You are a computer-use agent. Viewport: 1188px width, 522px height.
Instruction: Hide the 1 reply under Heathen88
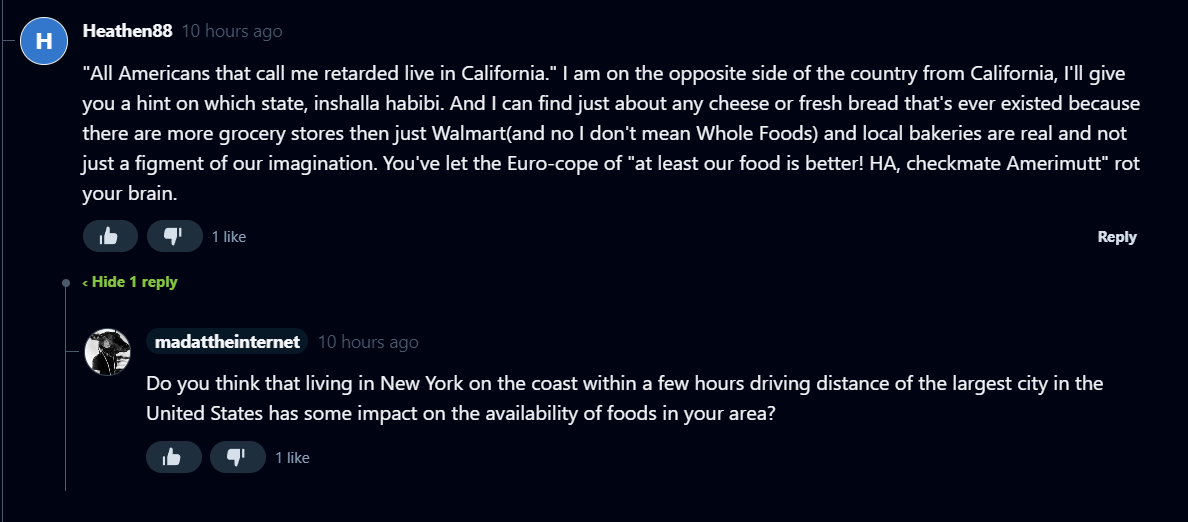pyautogui.click(x=134, y=282)
